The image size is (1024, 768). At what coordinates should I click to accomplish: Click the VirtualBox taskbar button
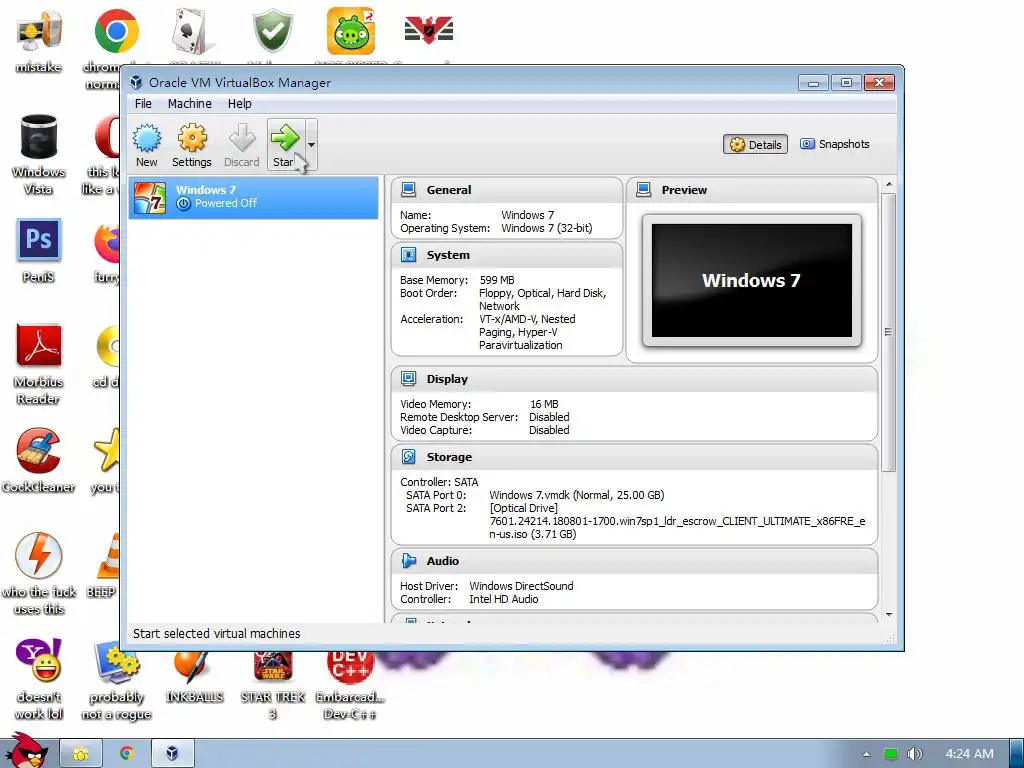pos(172,754)
